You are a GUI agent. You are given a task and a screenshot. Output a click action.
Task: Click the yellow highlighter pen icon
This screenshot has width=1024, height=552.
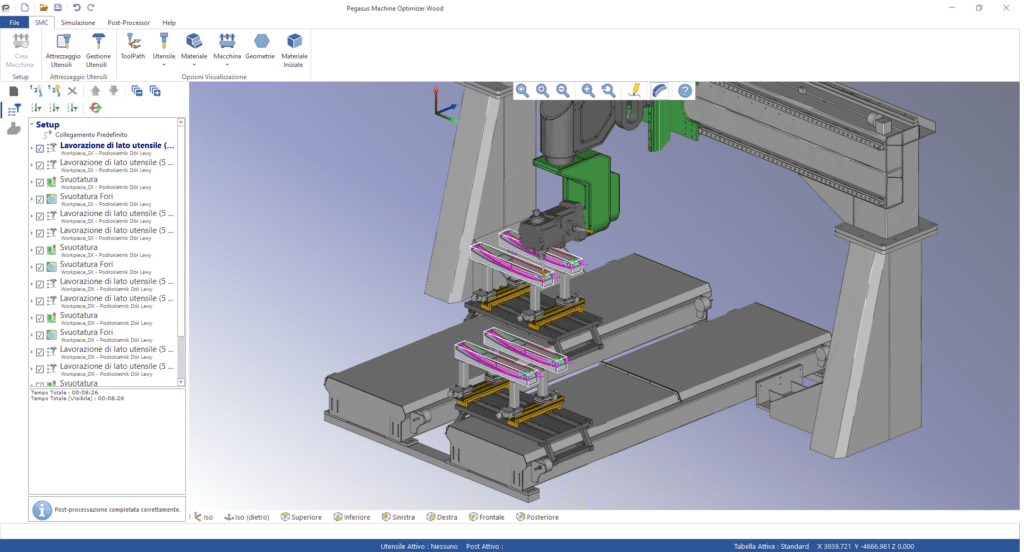pos(634,91)
